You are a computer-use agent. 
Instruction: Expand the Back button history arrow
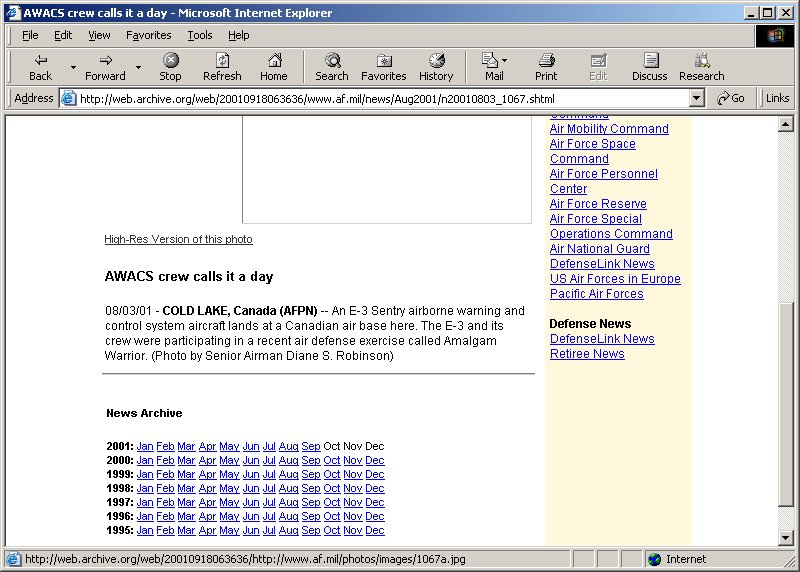click(73, 68)
